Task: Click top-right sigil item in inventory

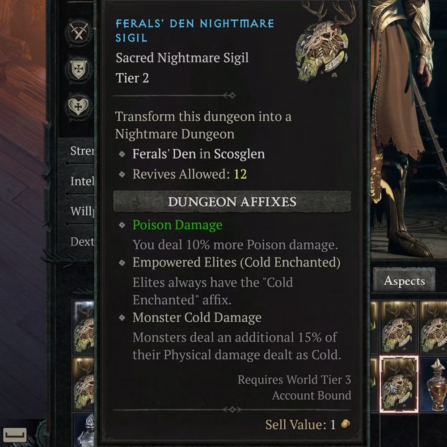Action: coord(434,327)
